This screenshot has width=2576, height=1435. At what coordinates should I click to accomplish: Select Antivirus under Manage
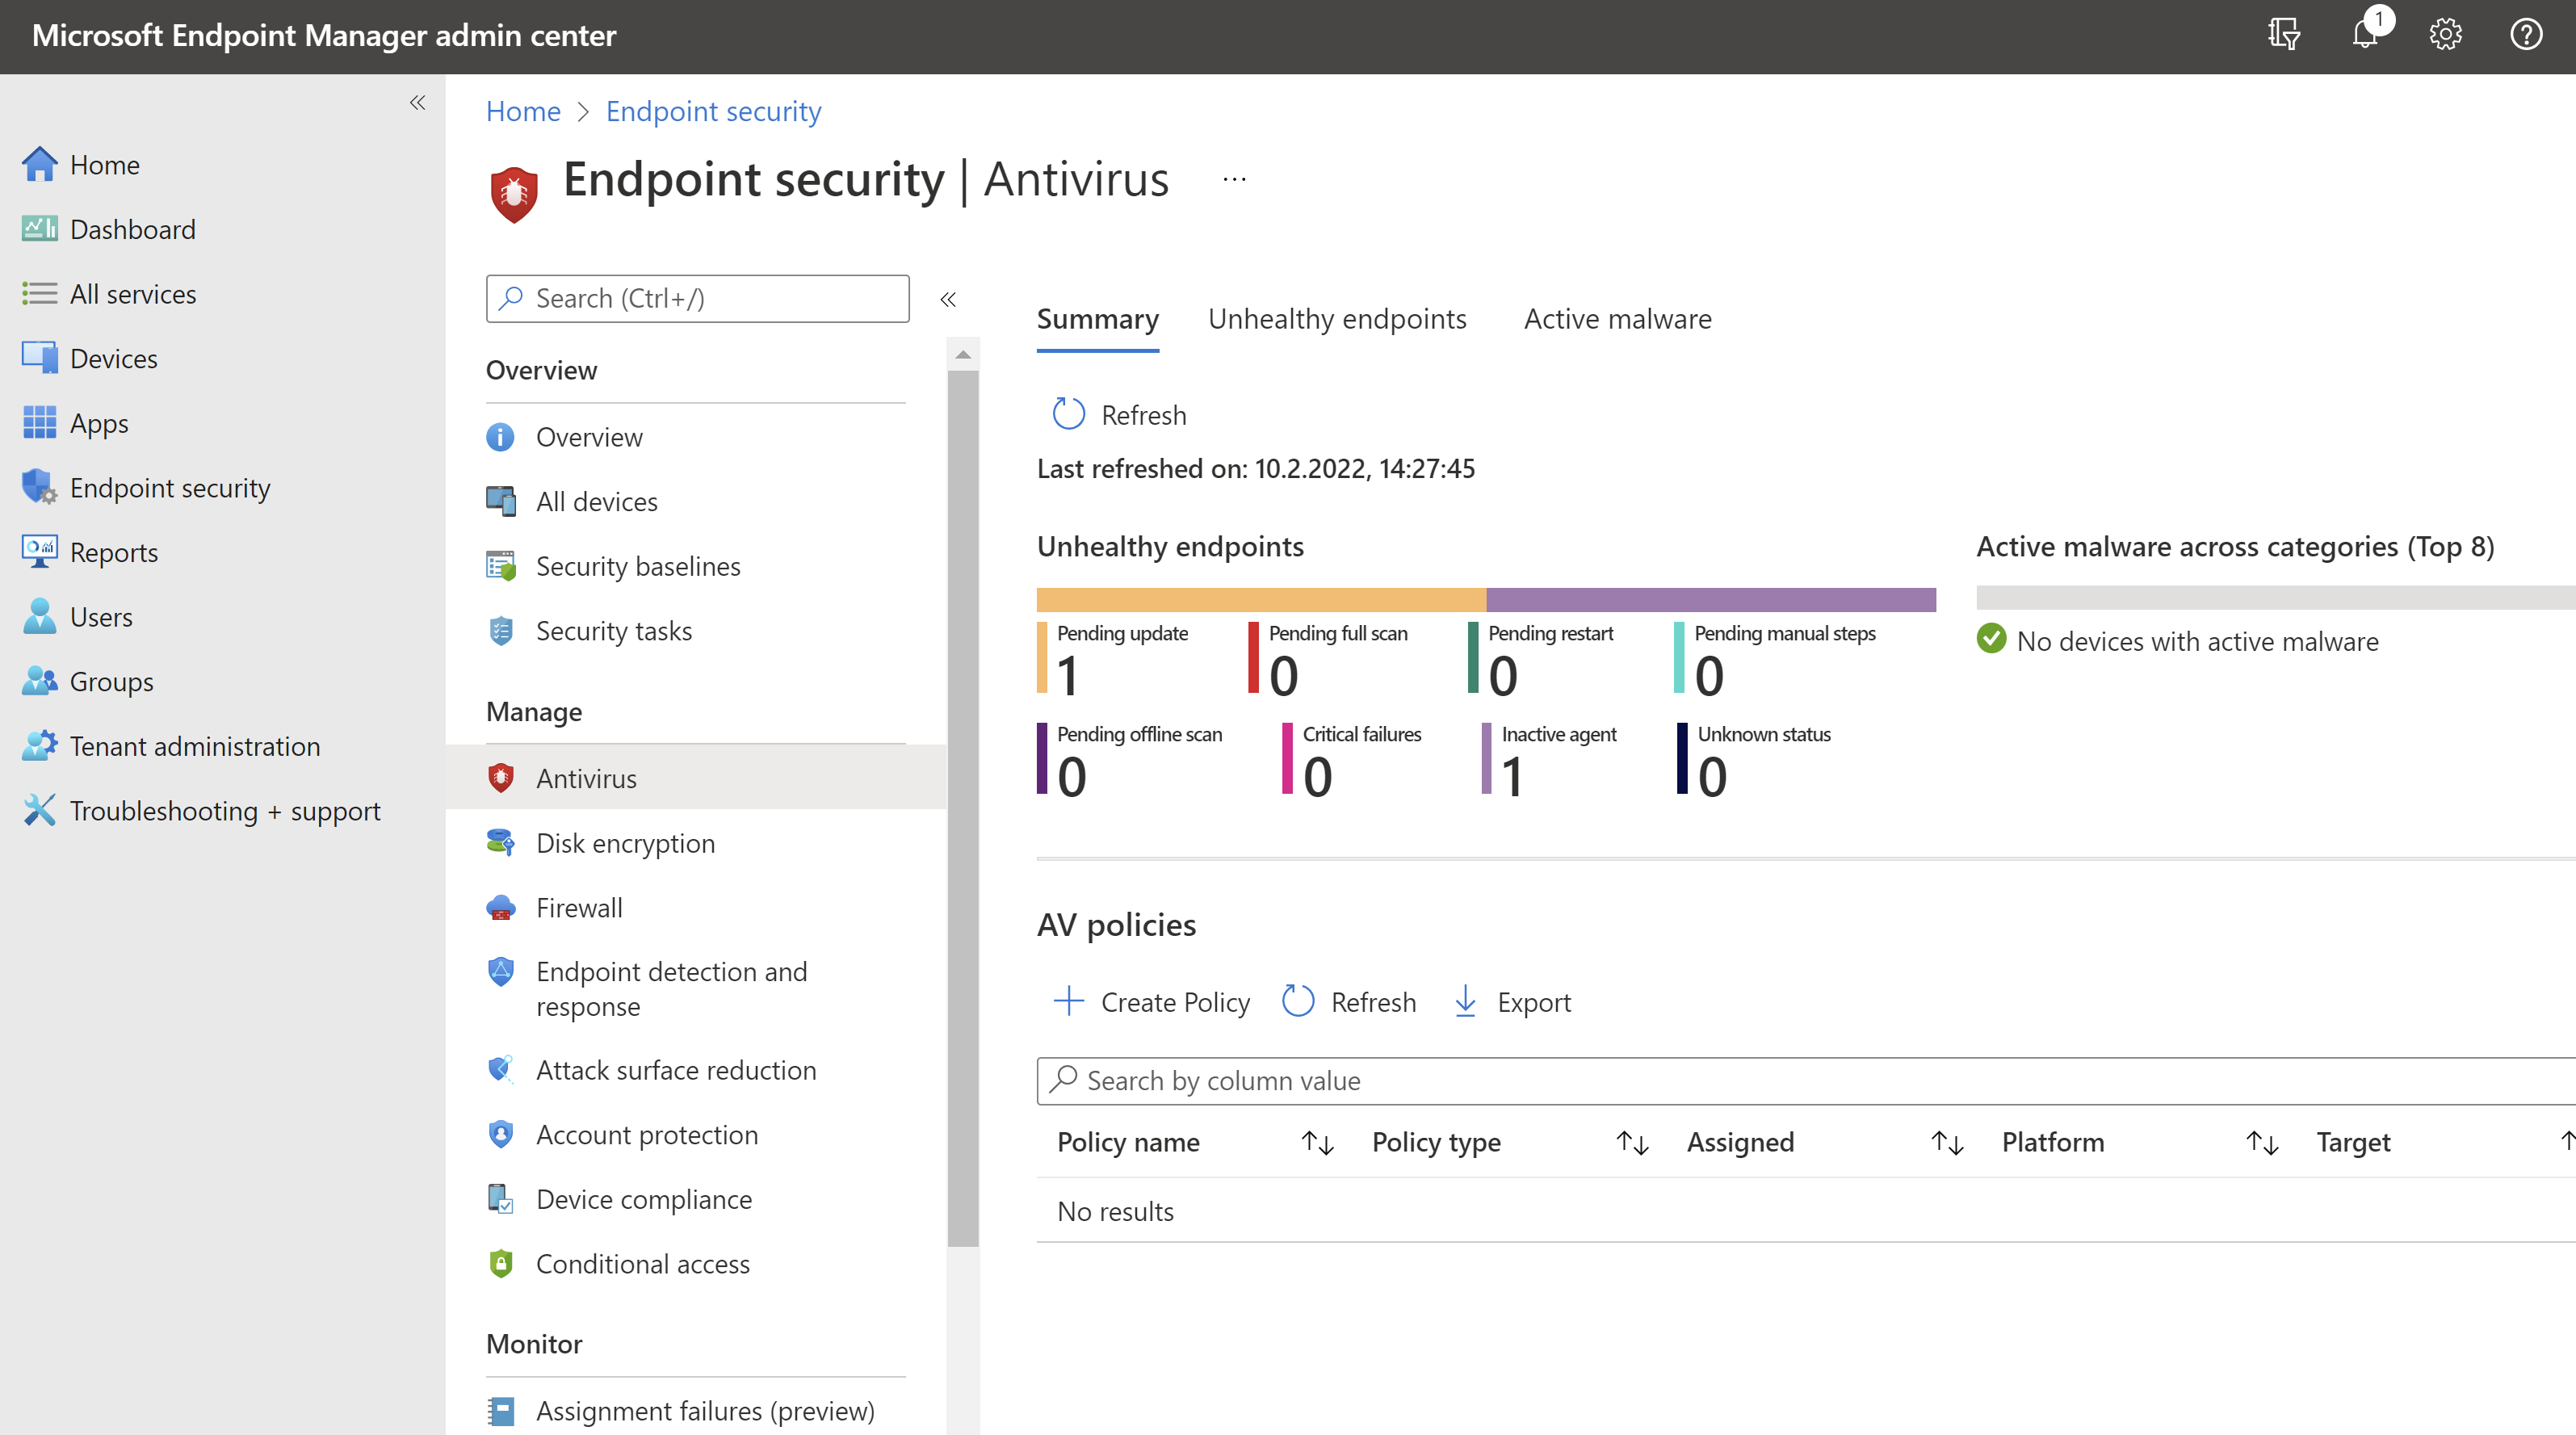695,778
